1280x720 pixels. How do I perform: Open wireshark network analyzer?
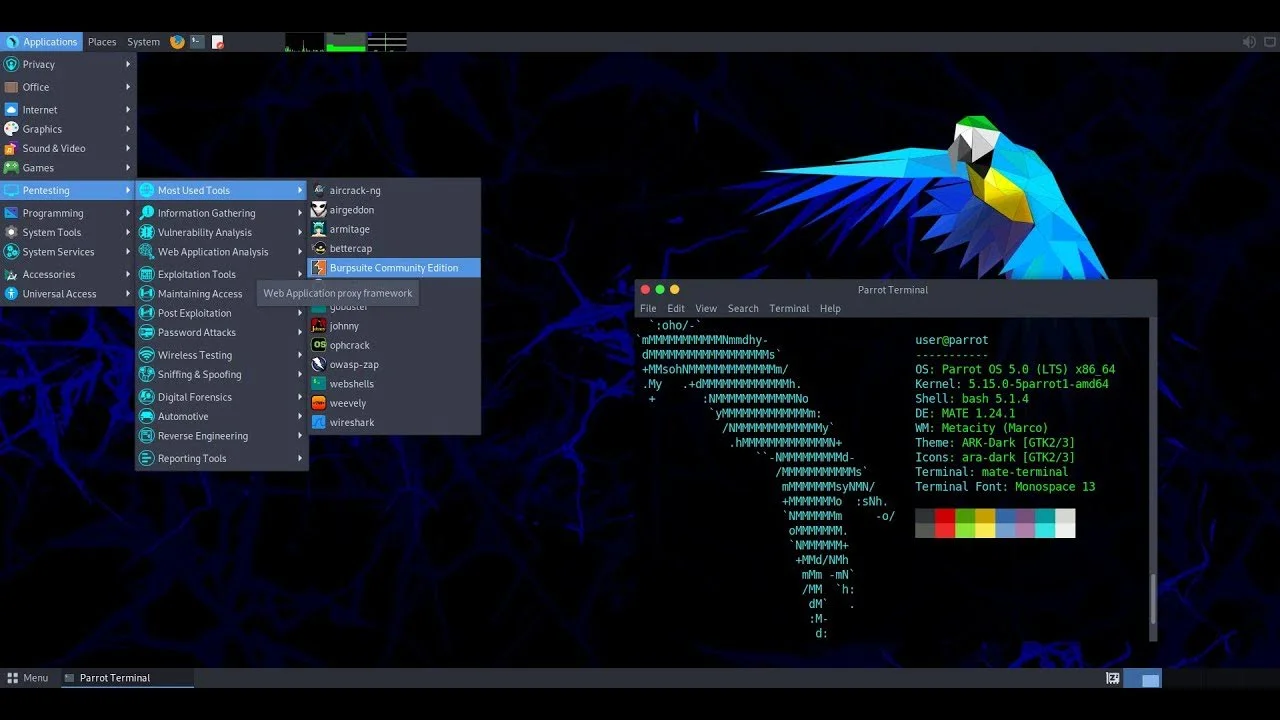click(394, 423)
